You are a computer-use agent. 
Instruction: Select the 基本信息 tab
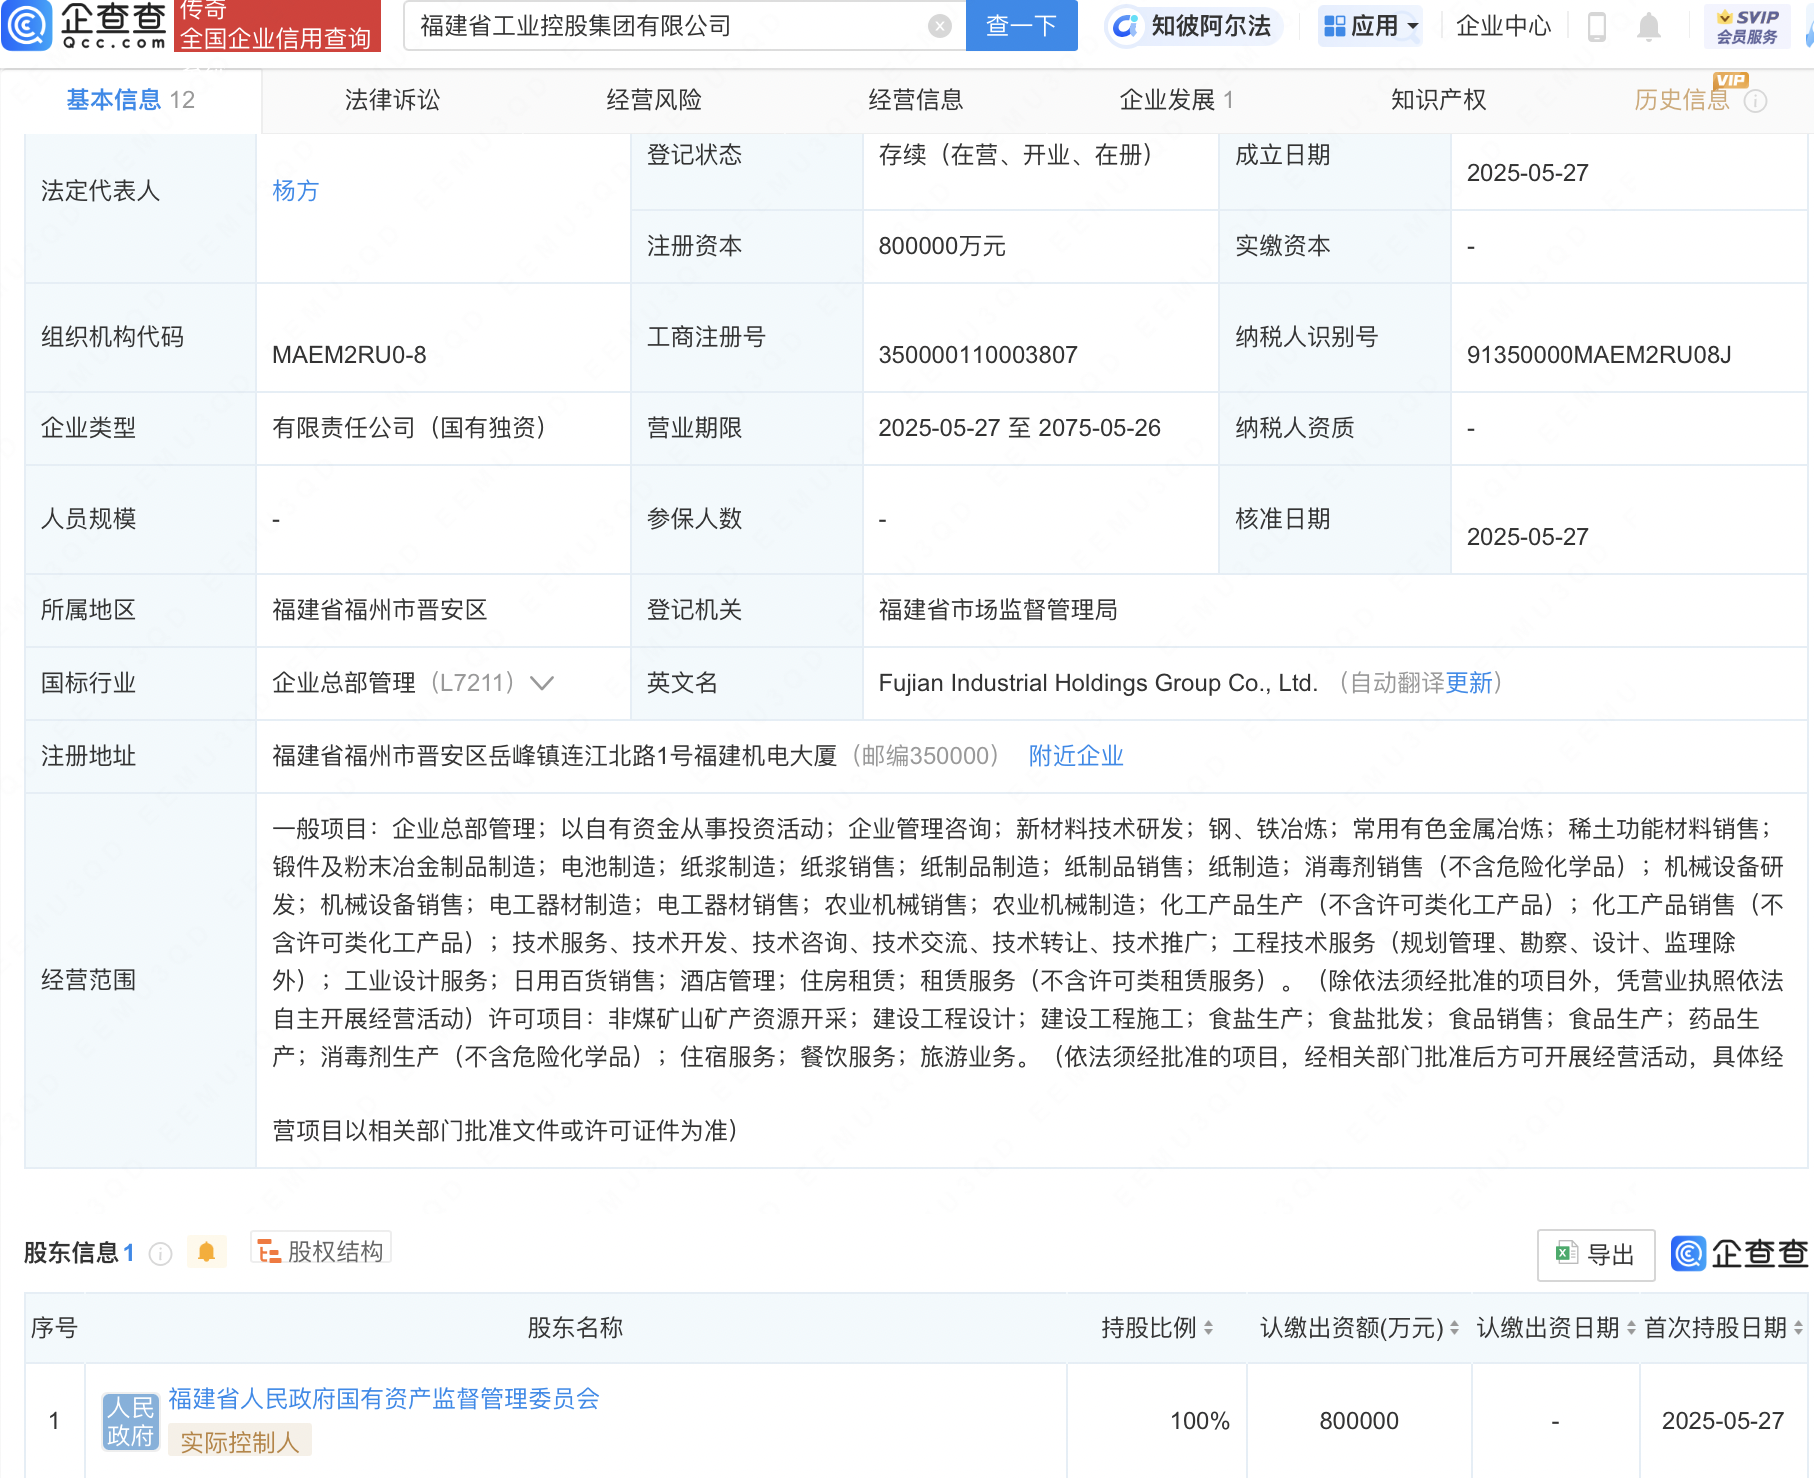click(130, 100)
